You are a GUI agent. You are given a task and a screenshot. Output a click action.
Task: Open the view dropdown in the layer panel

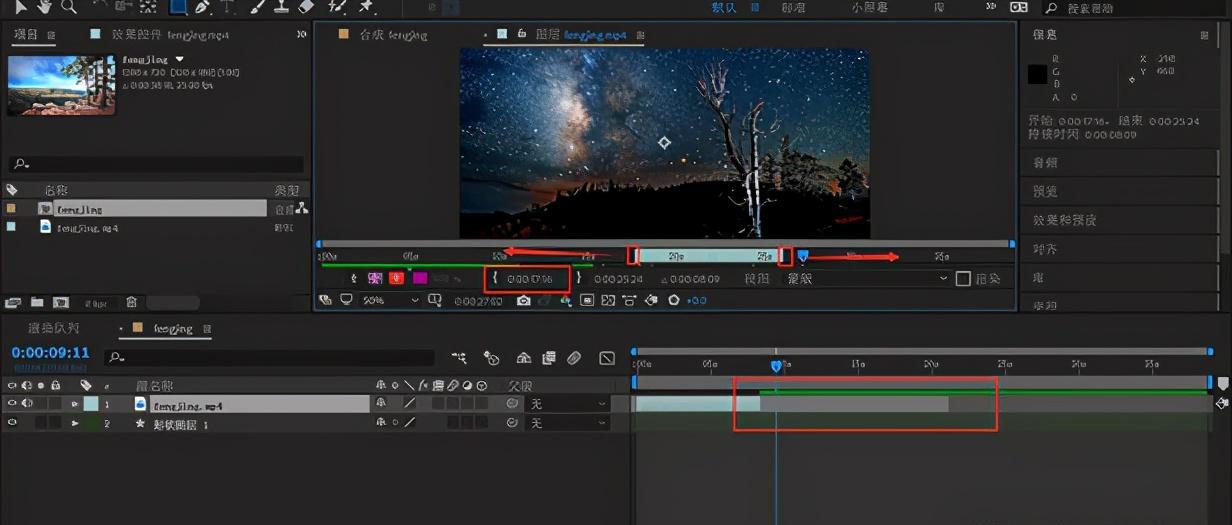(867, 279)
